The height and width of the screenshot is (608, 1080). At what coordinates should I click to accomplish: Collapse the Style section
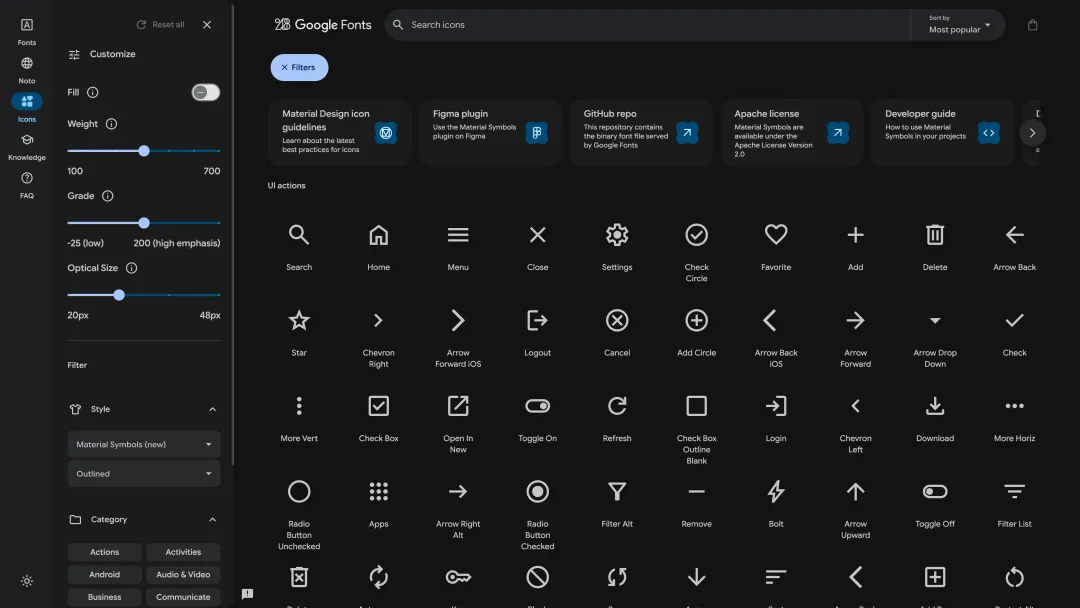(212, 409)
